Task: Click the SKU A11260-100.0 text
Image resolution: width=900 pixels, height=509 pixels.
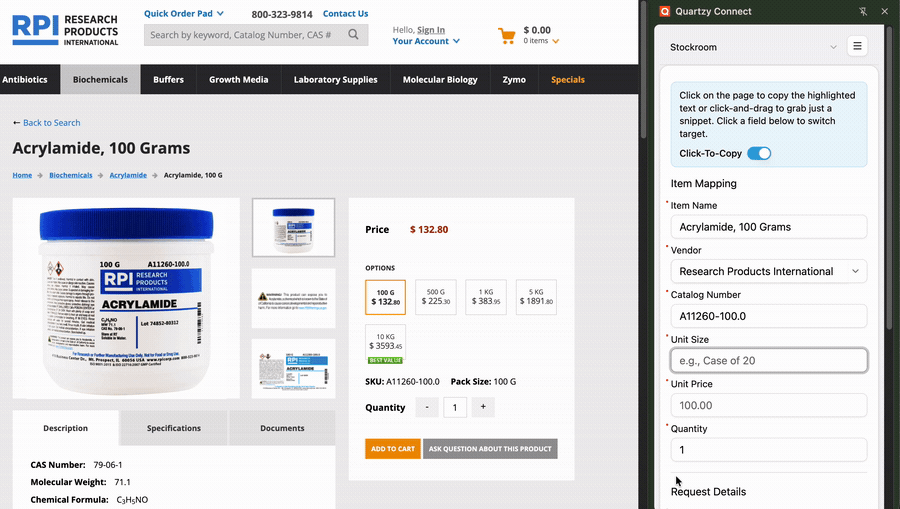Action: coord(402,382)
